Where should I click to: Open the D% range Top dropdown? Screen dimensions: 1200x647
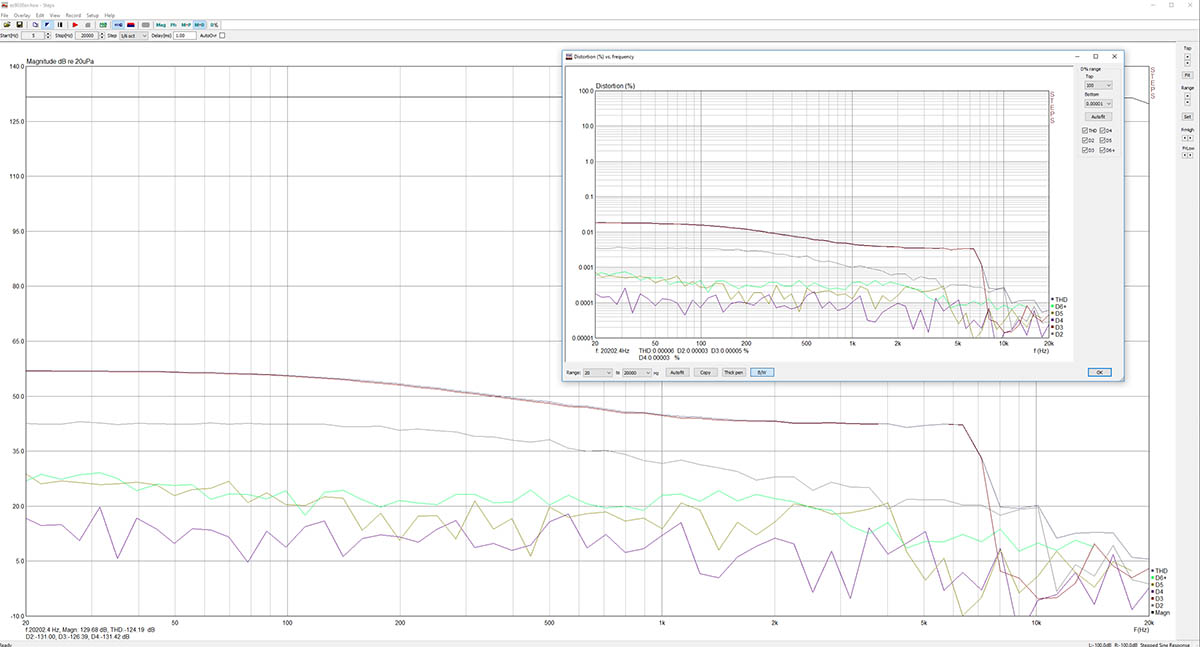click(x=1098, y=85)
